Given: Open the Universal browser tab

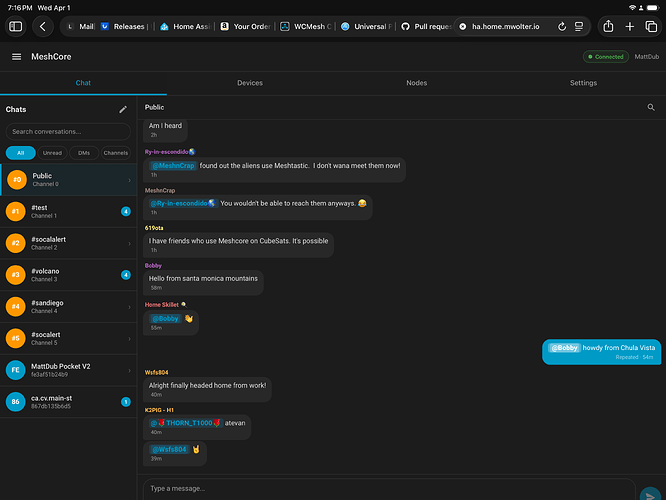Looking at the screenshot, I should point(366,26).
